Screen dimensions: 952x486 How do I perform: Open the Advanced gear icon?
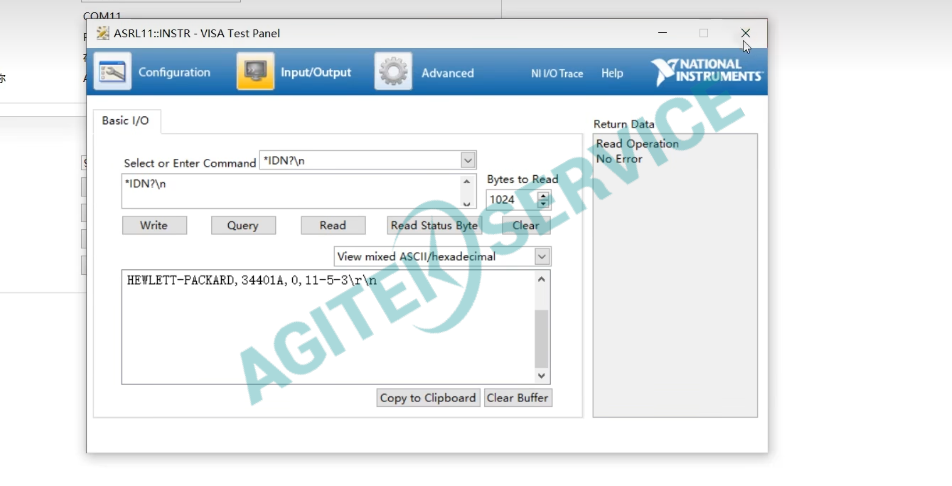(x=393, y=71)
